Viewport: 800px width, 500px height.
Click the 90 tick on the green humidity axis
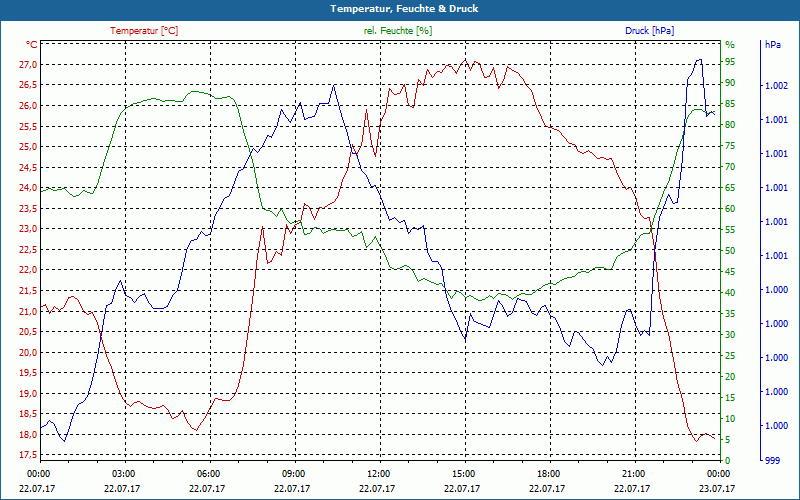[730, 83]
